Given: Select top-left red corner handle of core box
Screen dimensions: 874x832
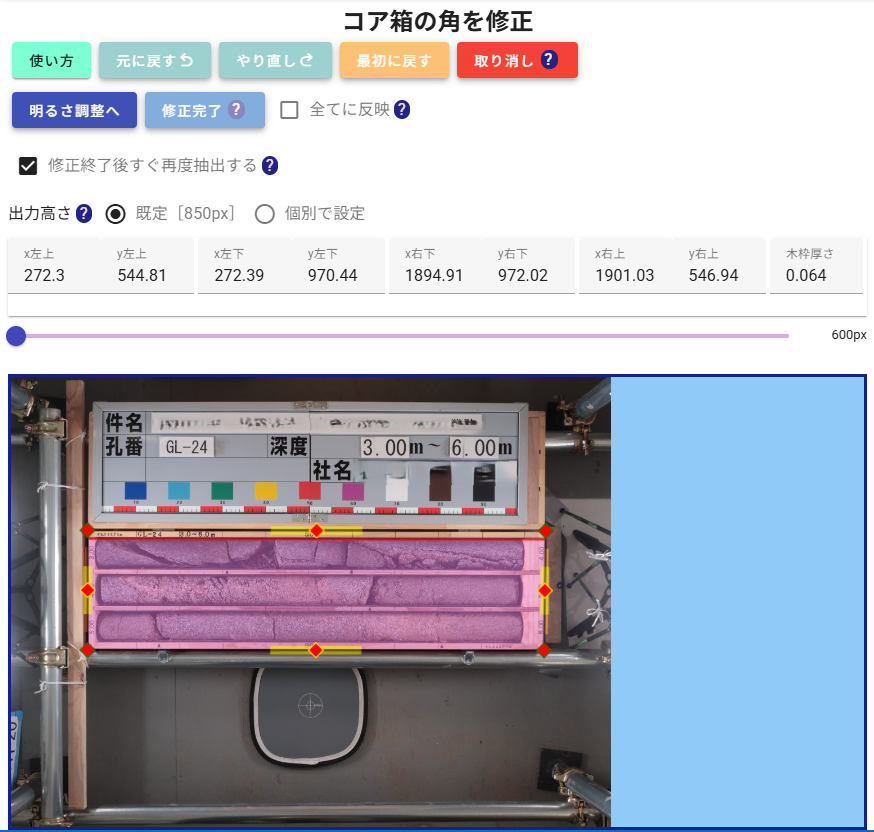Looking at the screenshot, I should coord(88,531).
